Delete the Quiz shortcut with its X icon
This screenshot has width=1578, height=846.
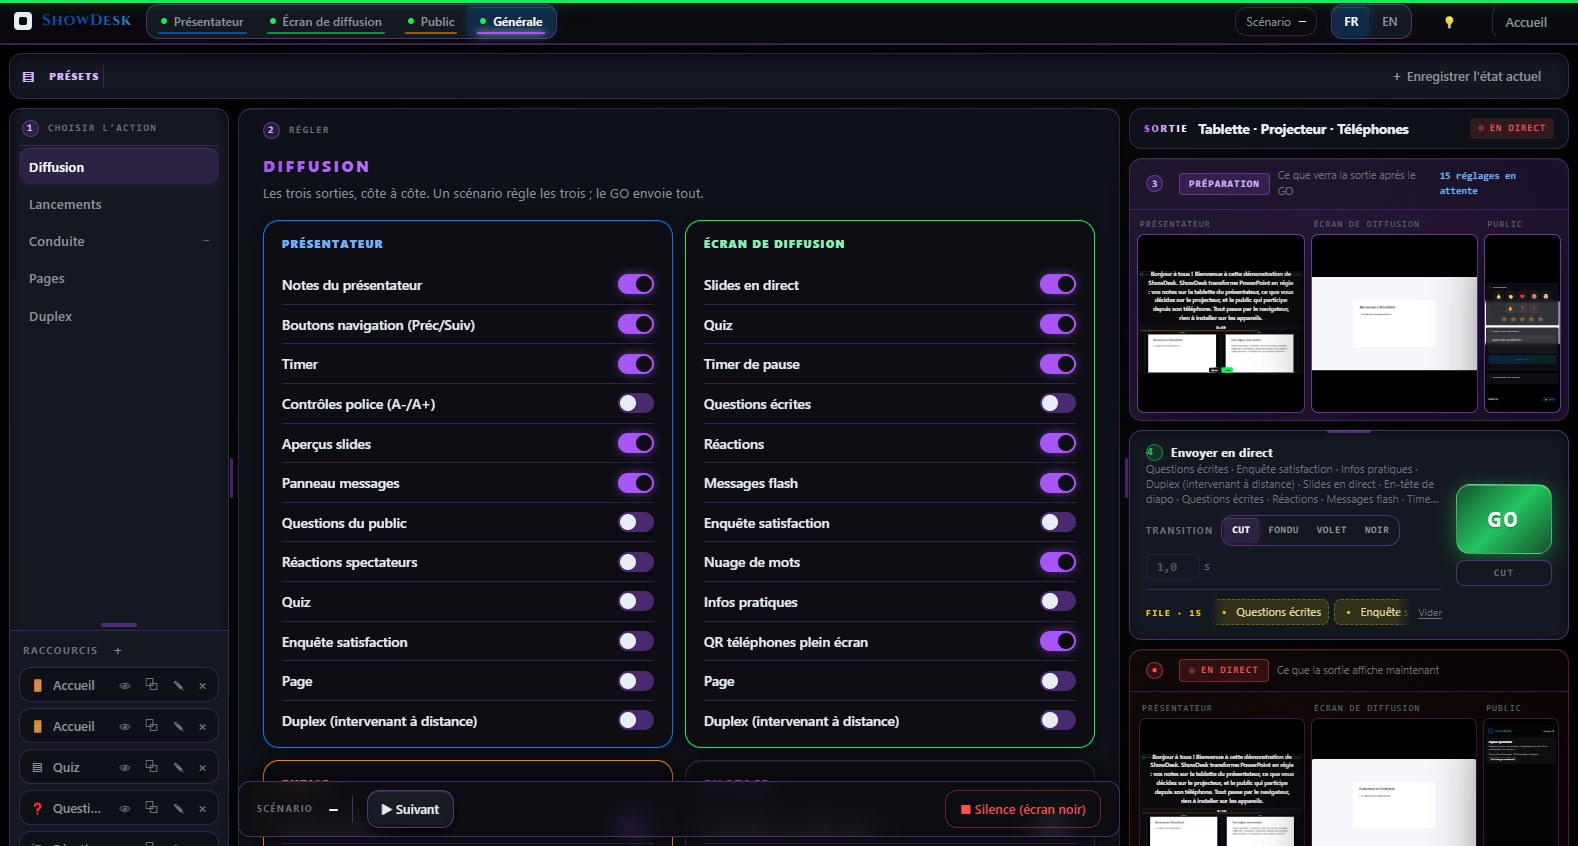click(202, 768)
